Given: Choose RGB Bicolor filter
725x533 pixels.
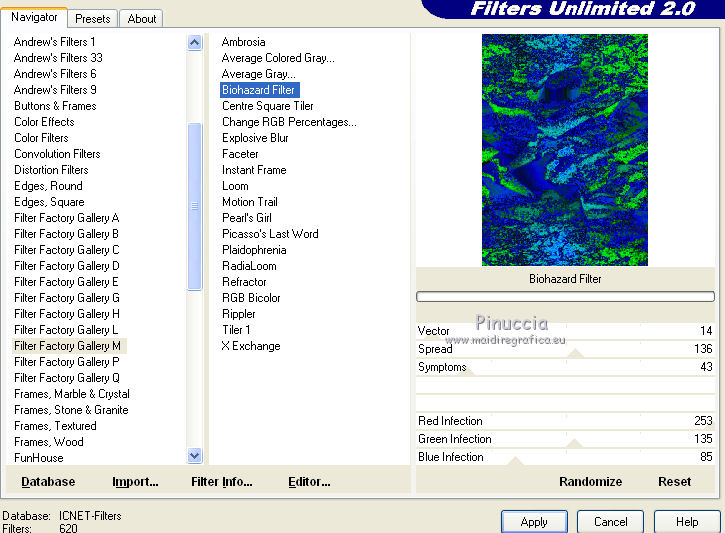Looking at the screenshot, I should pos(251,298).
